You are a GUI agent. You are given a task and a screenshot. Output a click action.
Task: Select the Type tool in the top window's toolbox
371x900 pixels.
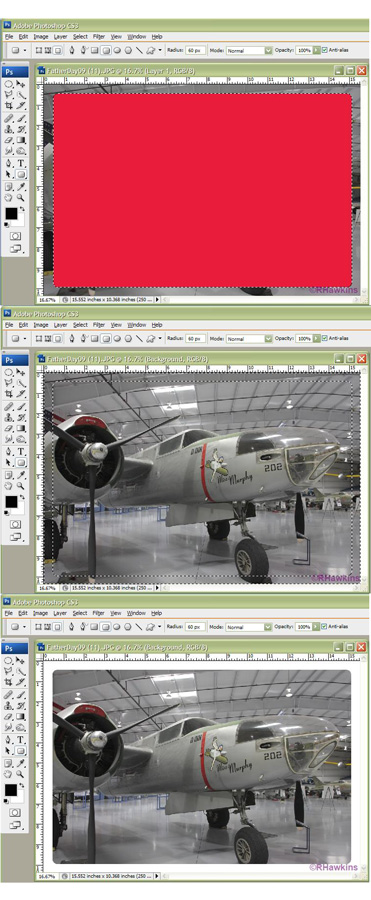(x=21, y=163)
